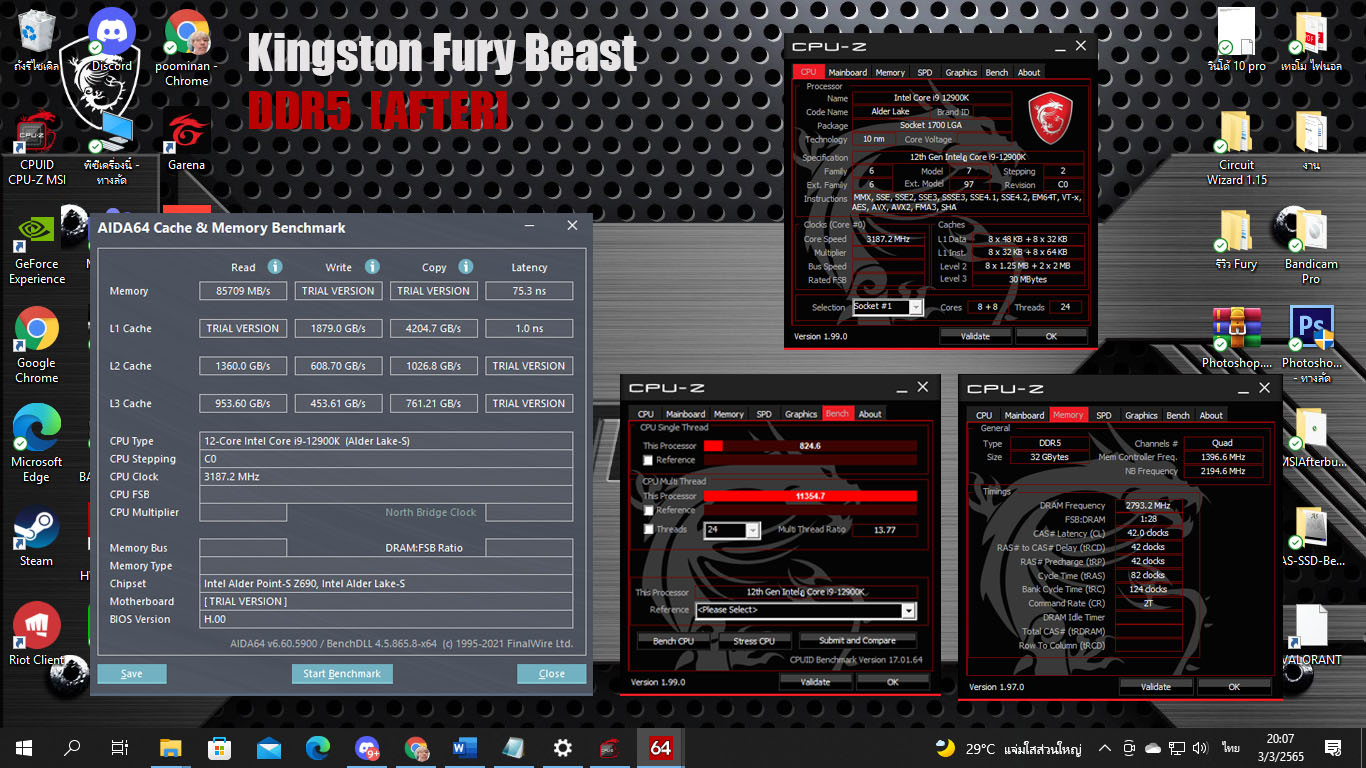Screen dimensions: 1366x768
Task: Open the Reference <Please Select> dropdown
Action: point(805,610)
